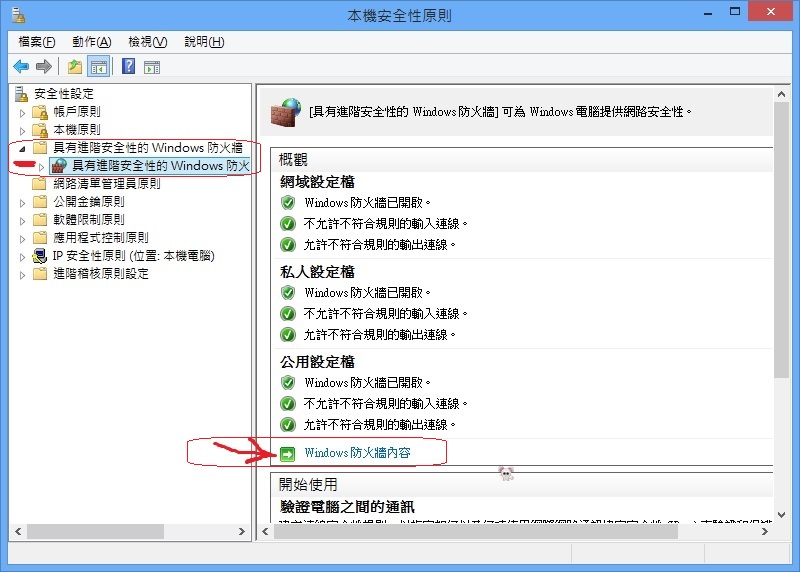800x572 pixels.
Task: Open the 說明(H) menu
Action: [204, 42]
